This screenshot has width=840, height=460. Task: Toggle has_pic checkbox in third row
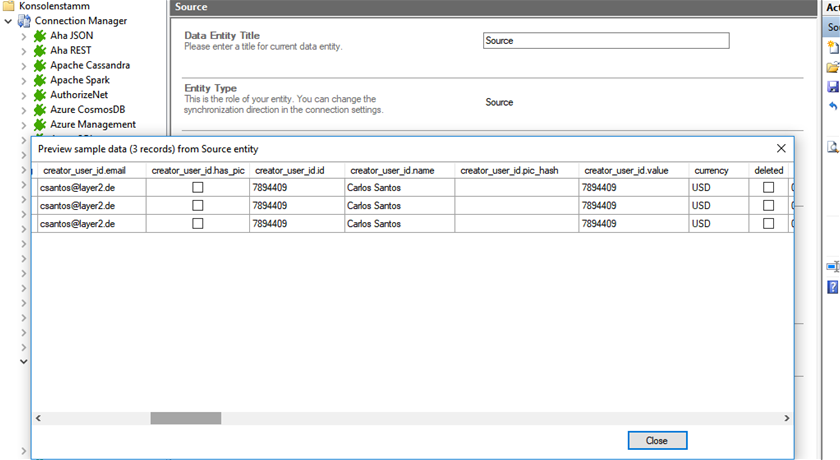[197, 224]
